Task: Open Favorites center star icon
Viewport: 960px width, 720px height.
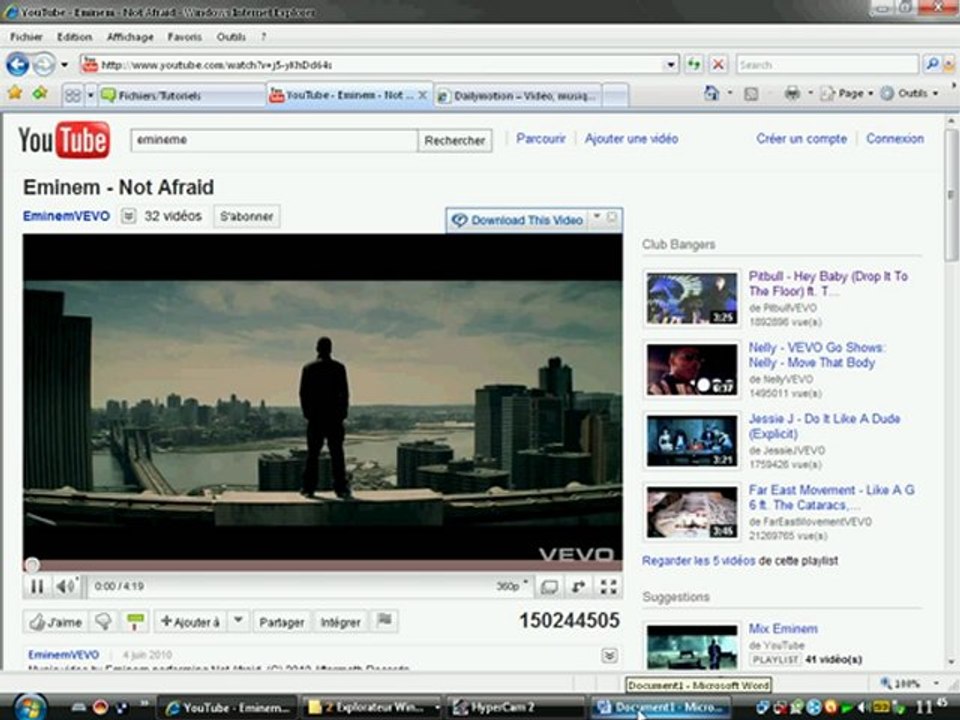Action: [15, 94]
